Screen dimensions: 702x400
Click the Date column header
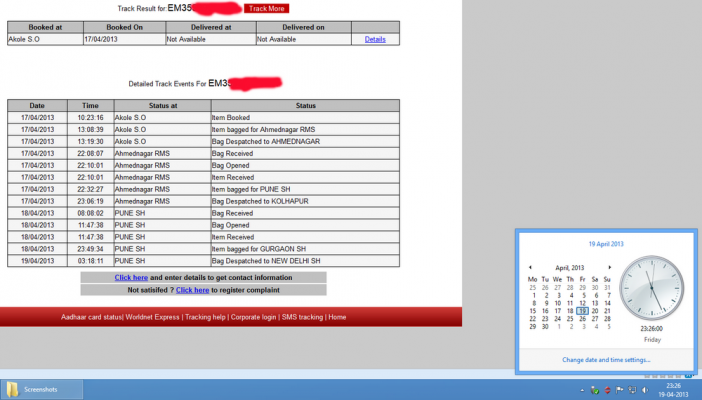click(x=37, y=106)
